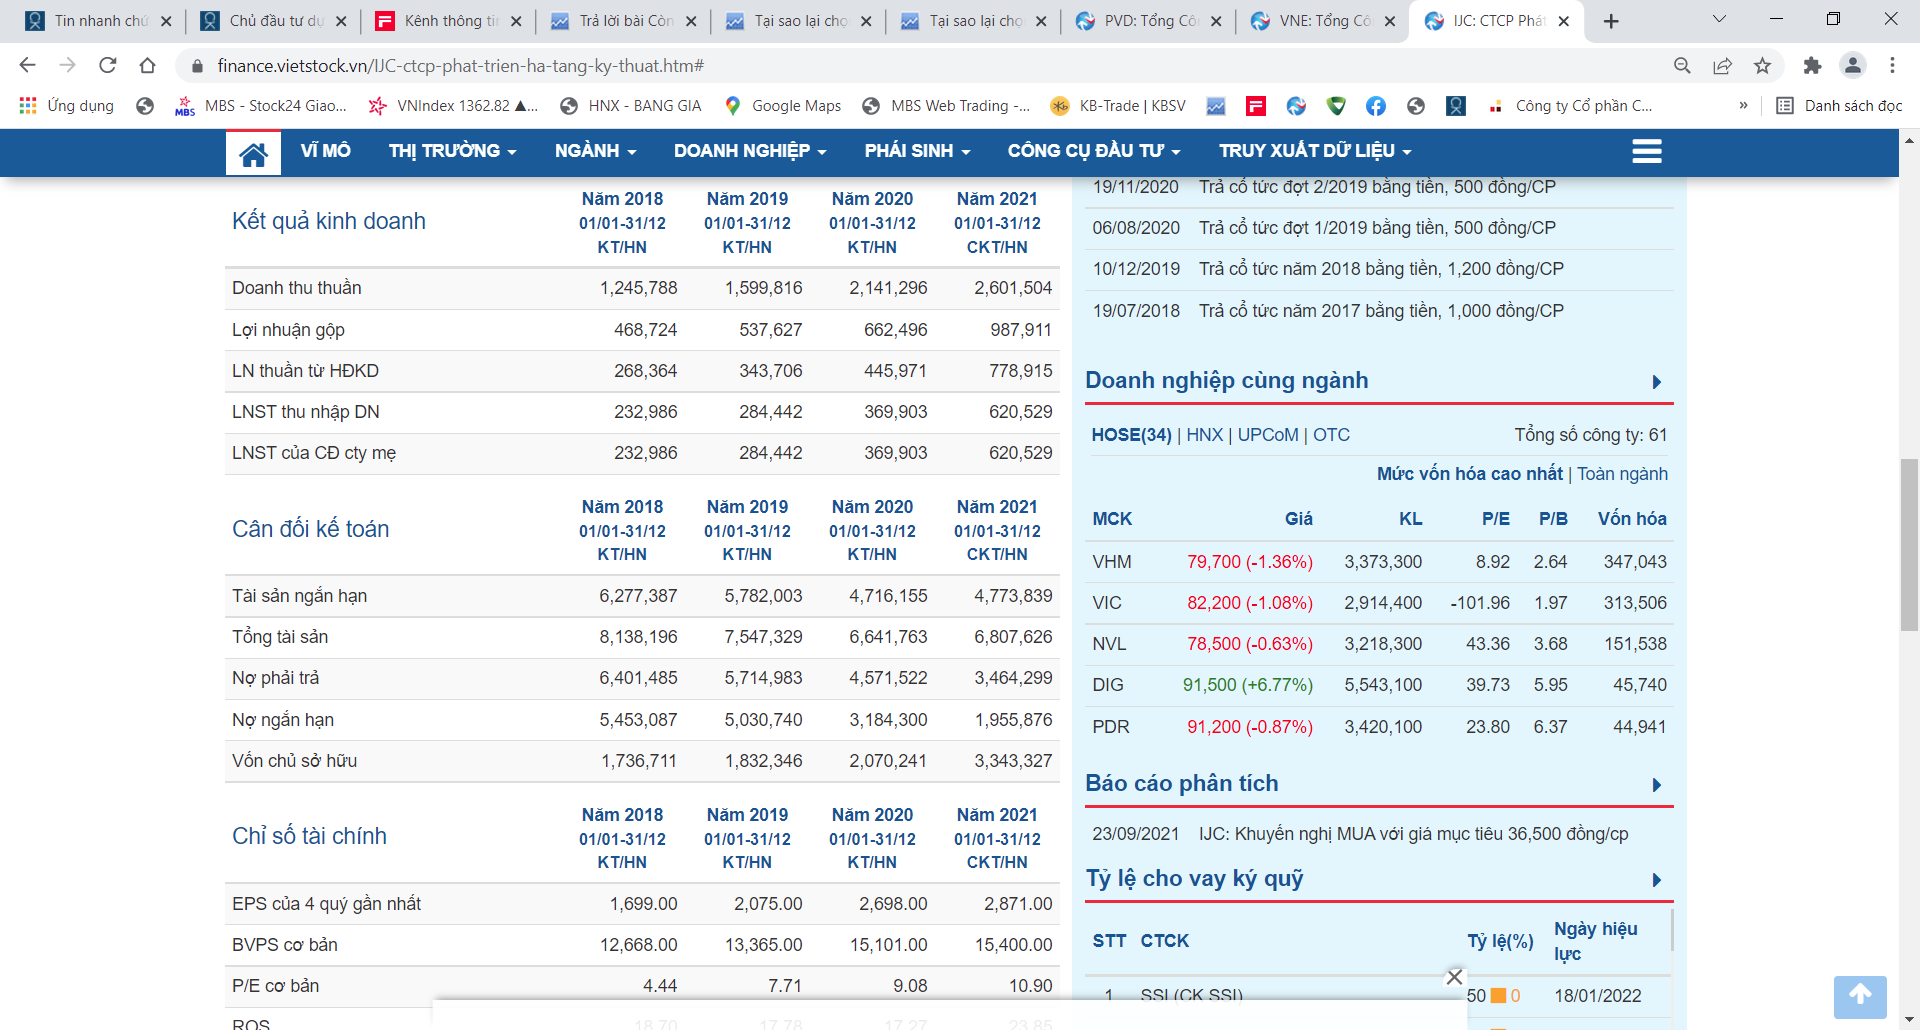Open a new browser tab

tap(1610, 21)
